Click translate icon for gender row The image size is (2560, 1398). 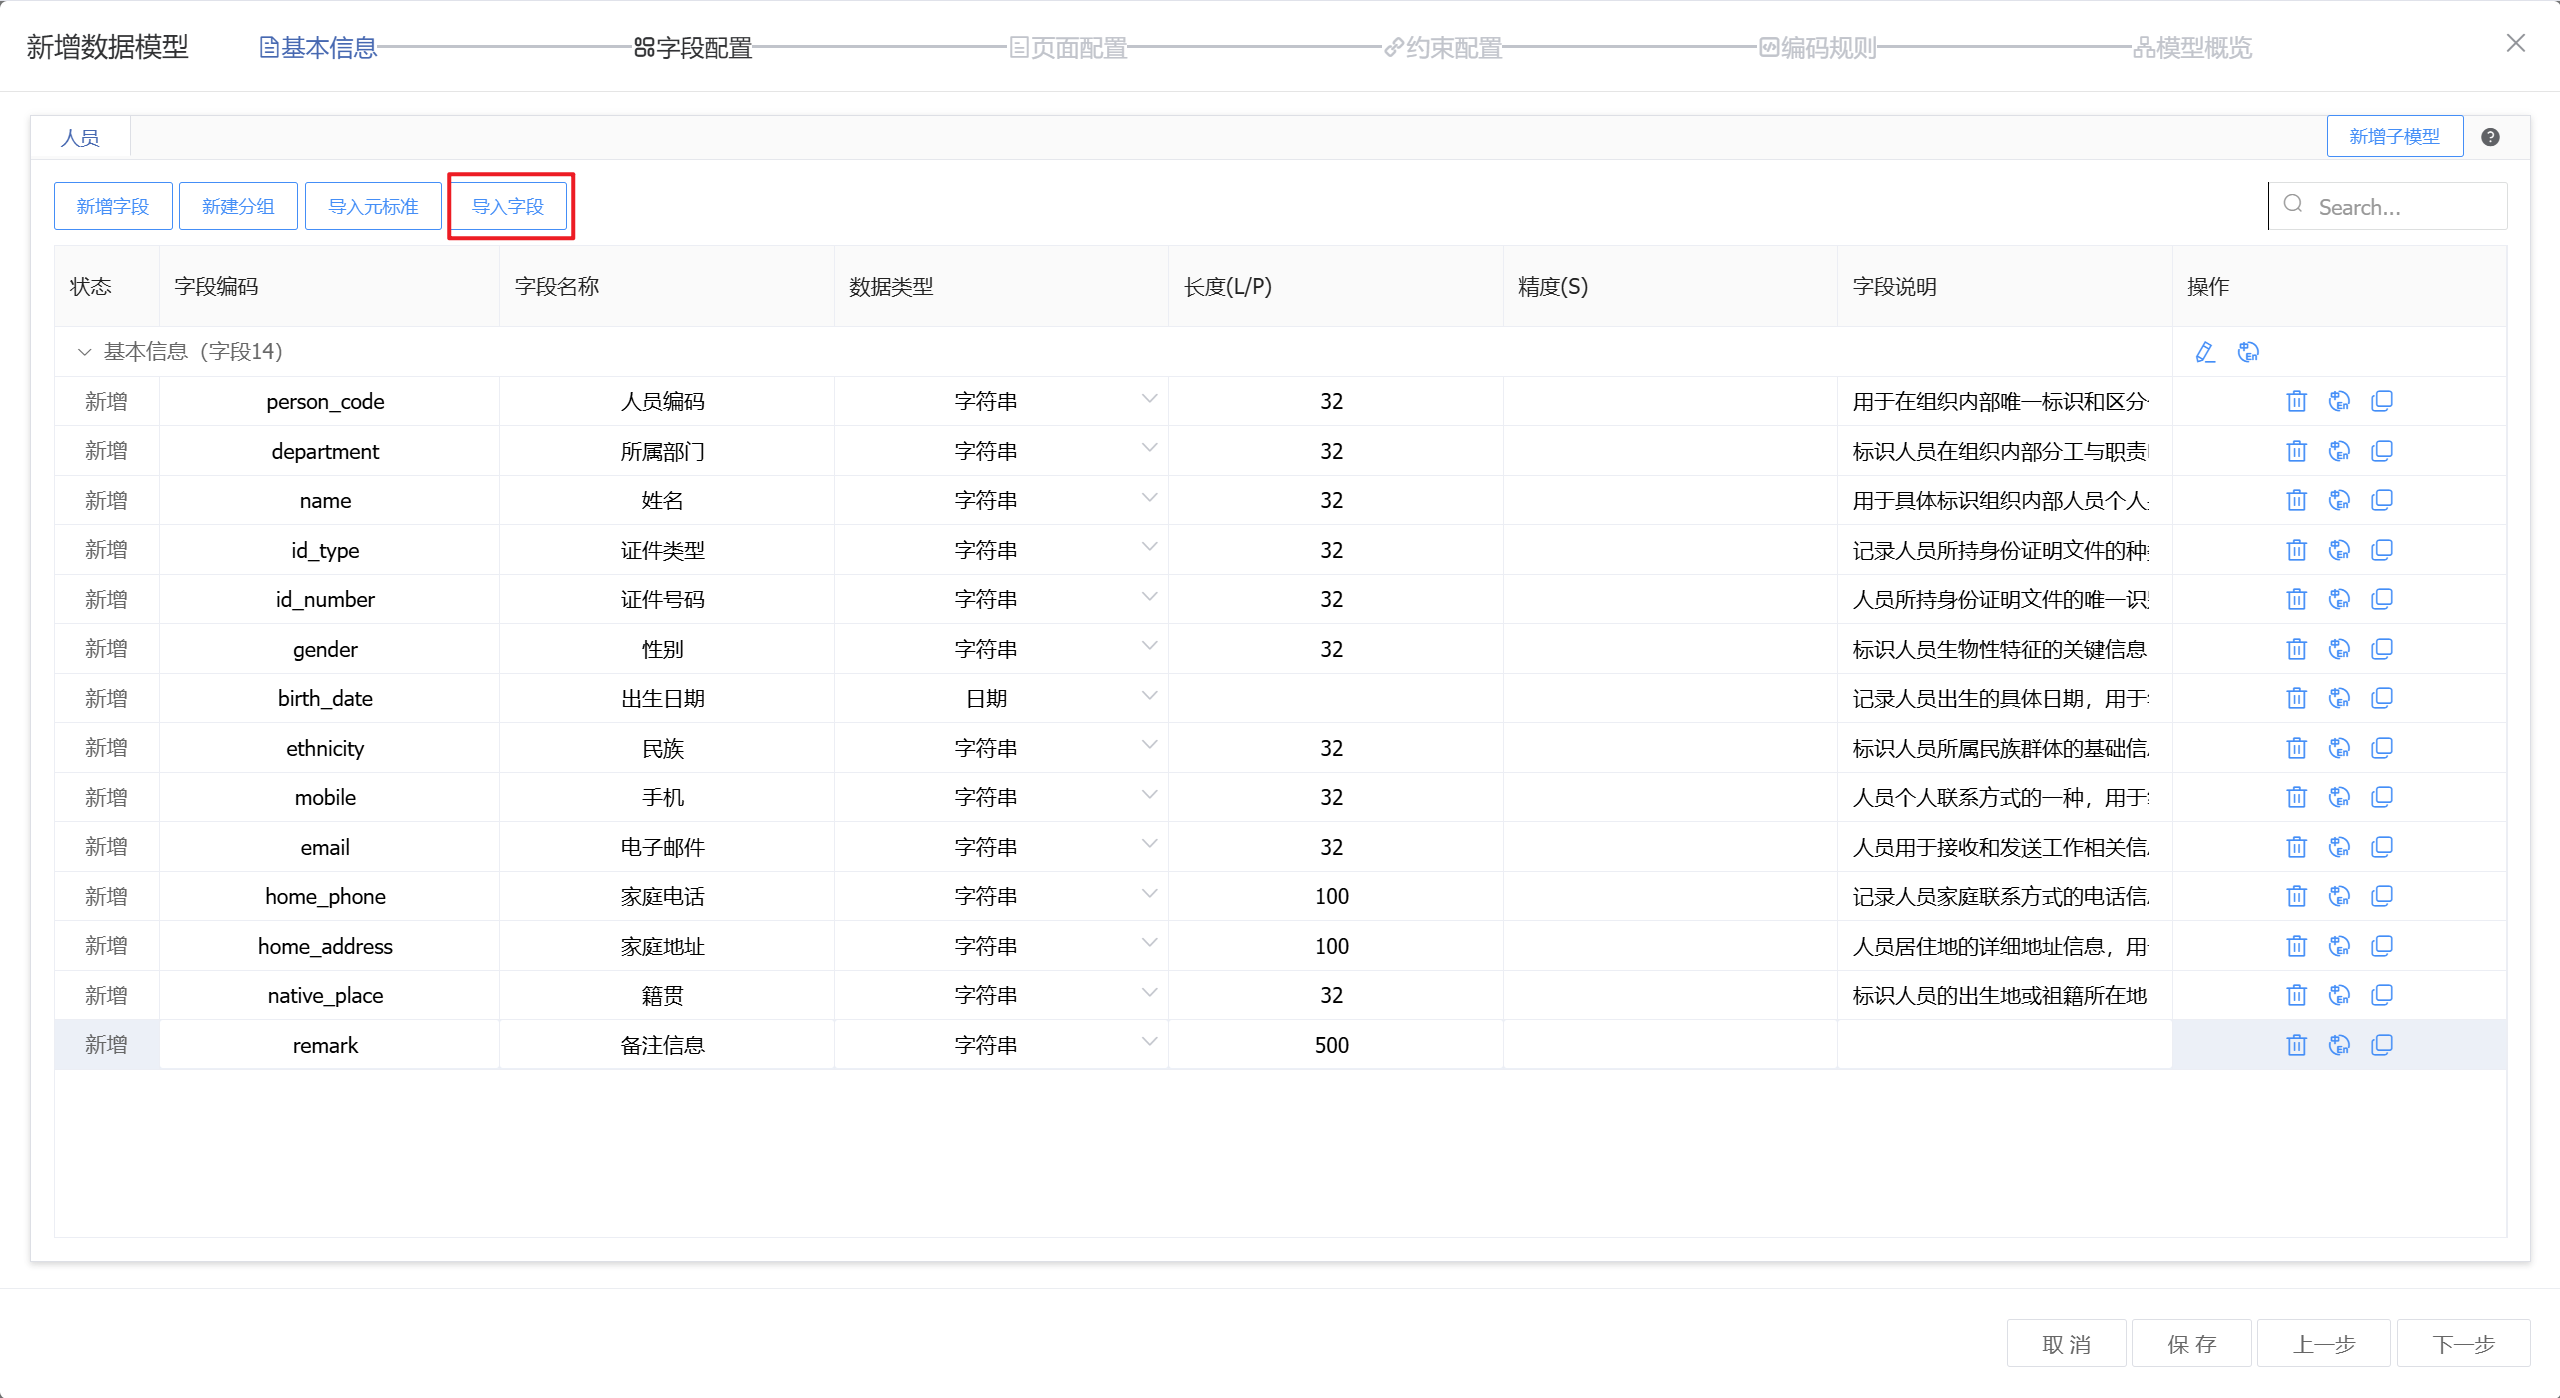point(2339,649)
